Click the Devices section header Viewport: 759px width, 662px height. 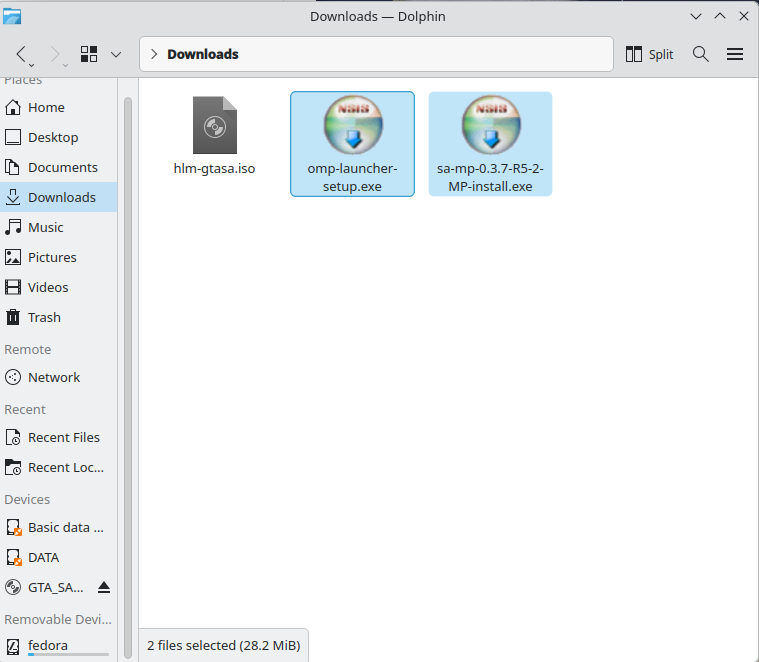(27, 499)
